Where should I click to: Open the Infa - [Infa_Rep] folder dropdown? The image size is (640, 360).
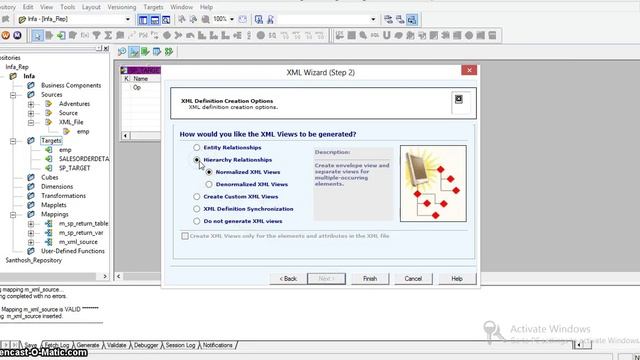pyautogui.click(x=127, y=19)
